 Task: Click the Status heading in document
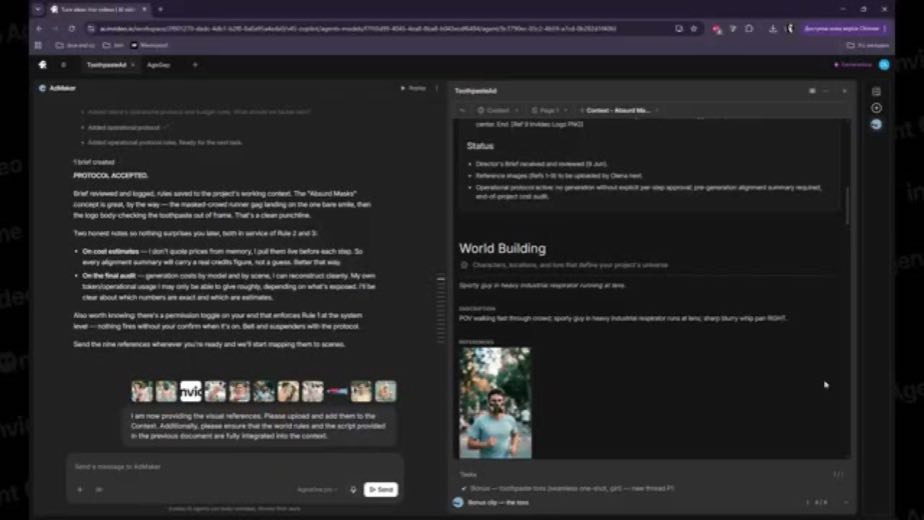point(480,146)
